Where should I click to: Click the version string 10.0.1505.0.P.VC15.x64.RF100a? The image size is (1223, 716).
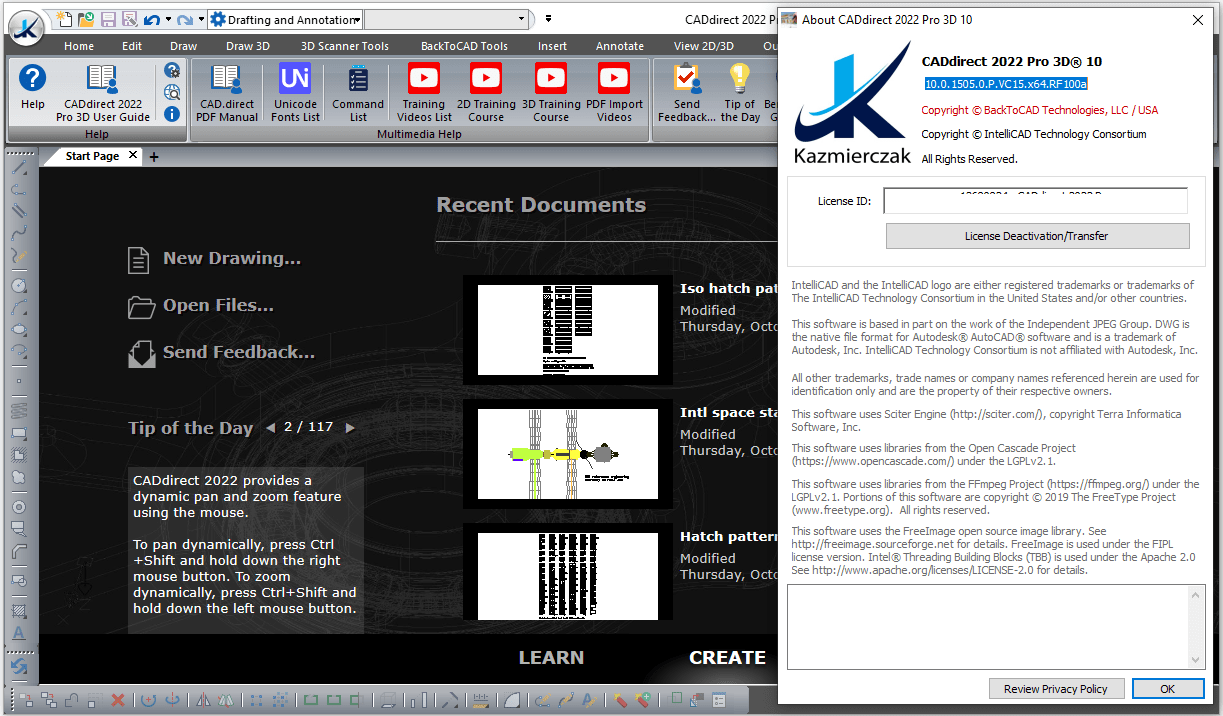1005,84
